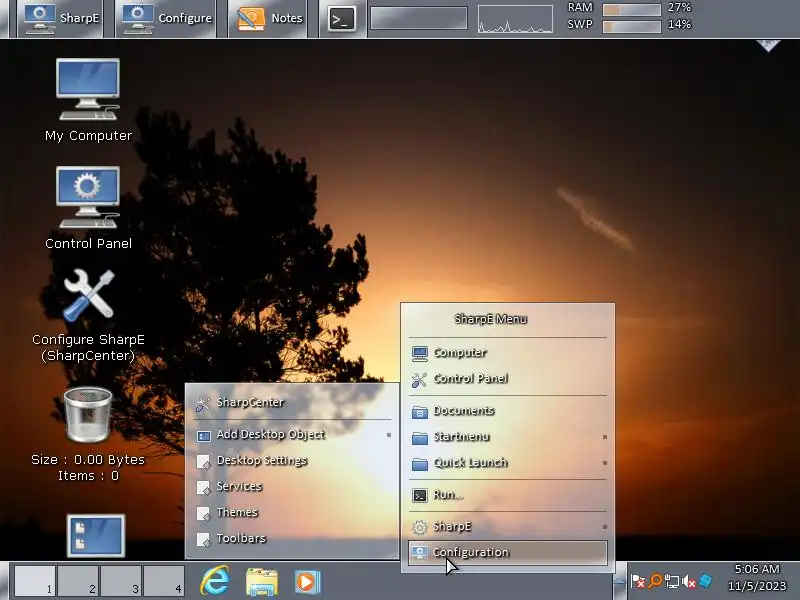Open Documents in the SharpE Menu

tap(508, 411)
